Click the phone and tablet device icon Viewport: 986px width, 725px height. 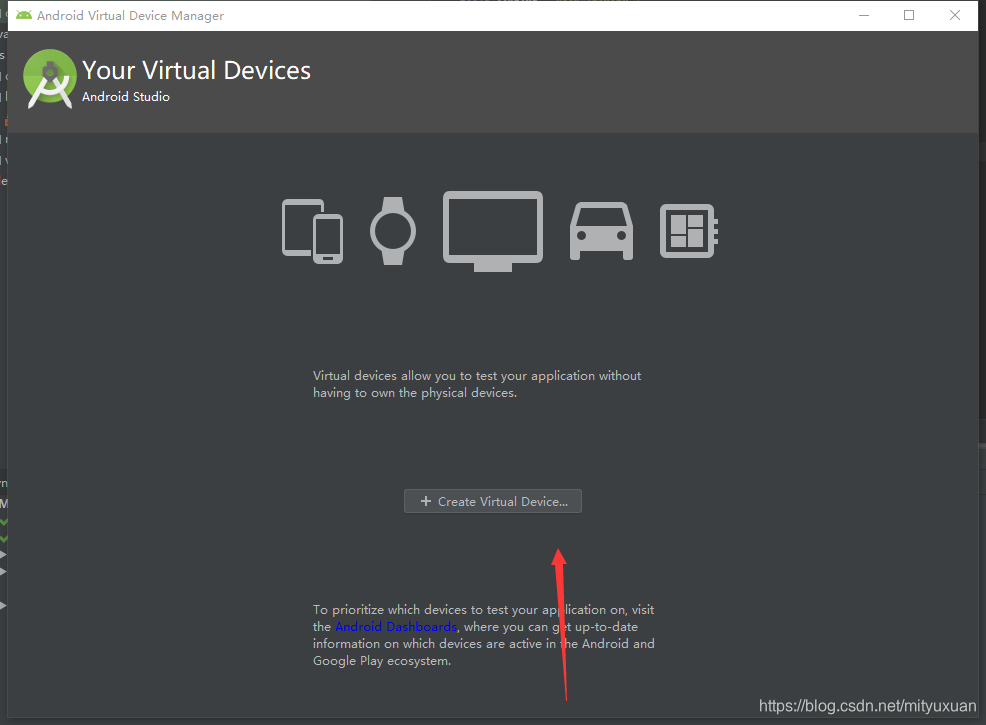(313, 231)
